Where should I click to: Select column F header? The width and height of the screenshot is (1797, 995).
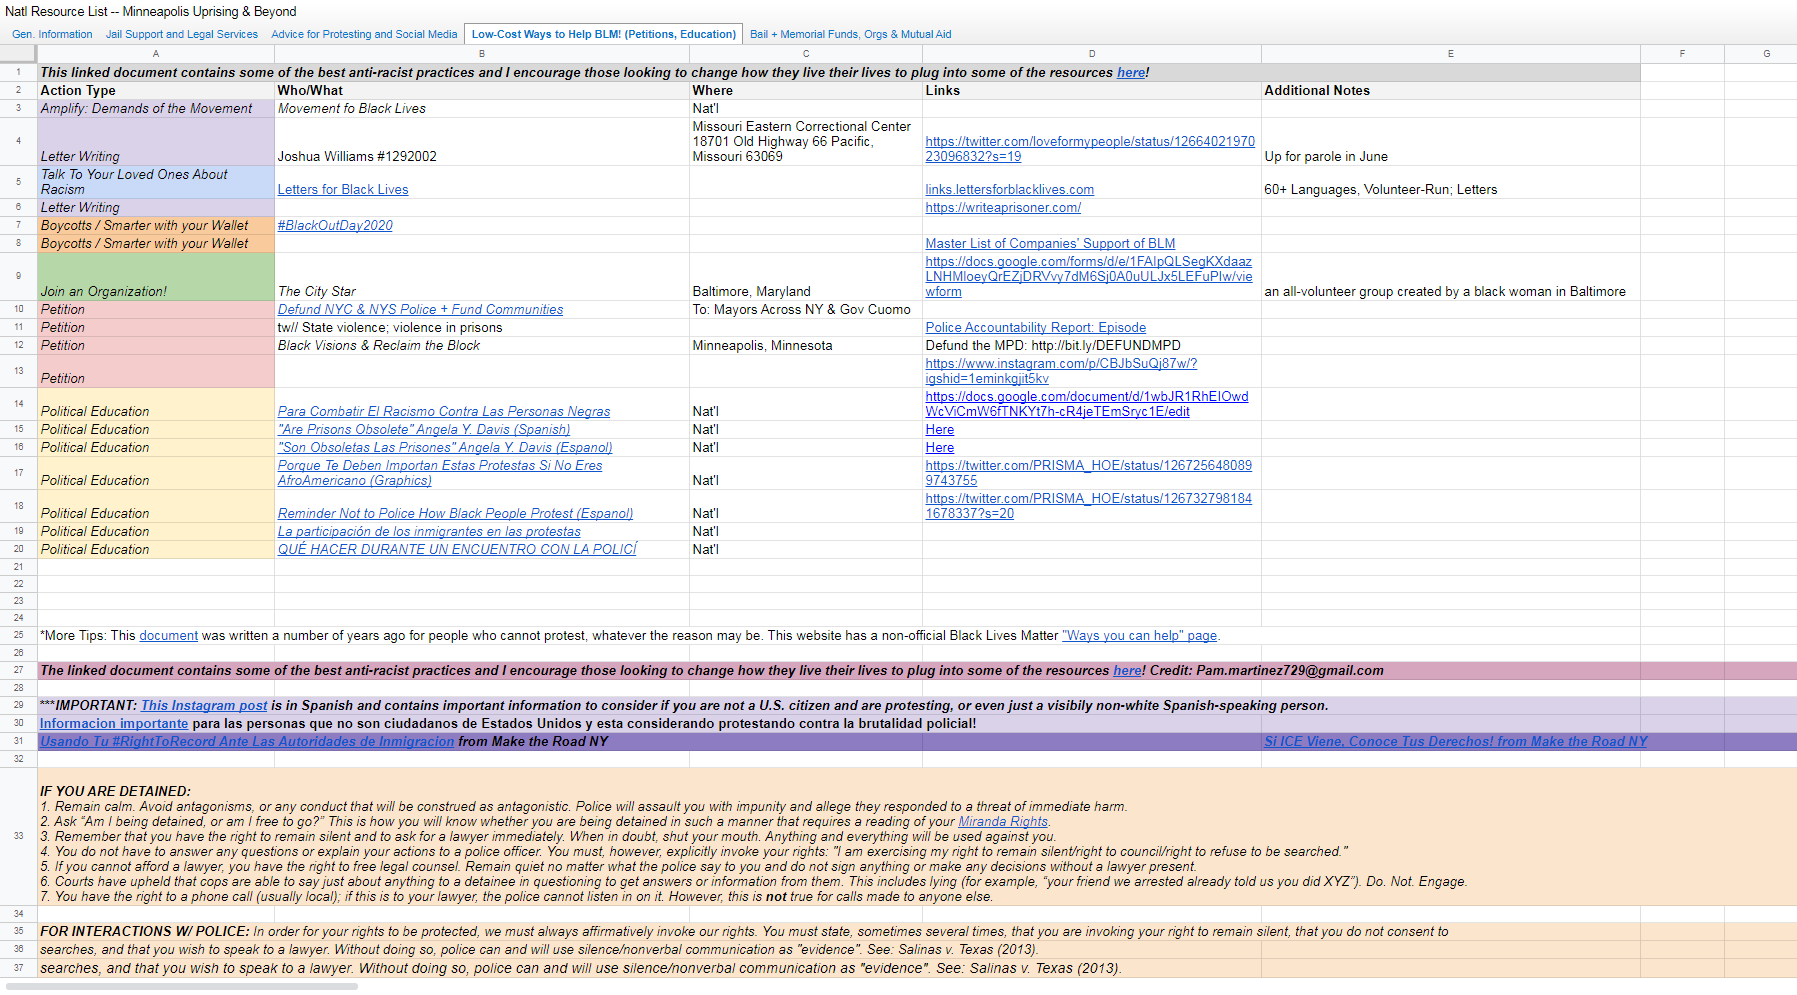click(1682, 54)
